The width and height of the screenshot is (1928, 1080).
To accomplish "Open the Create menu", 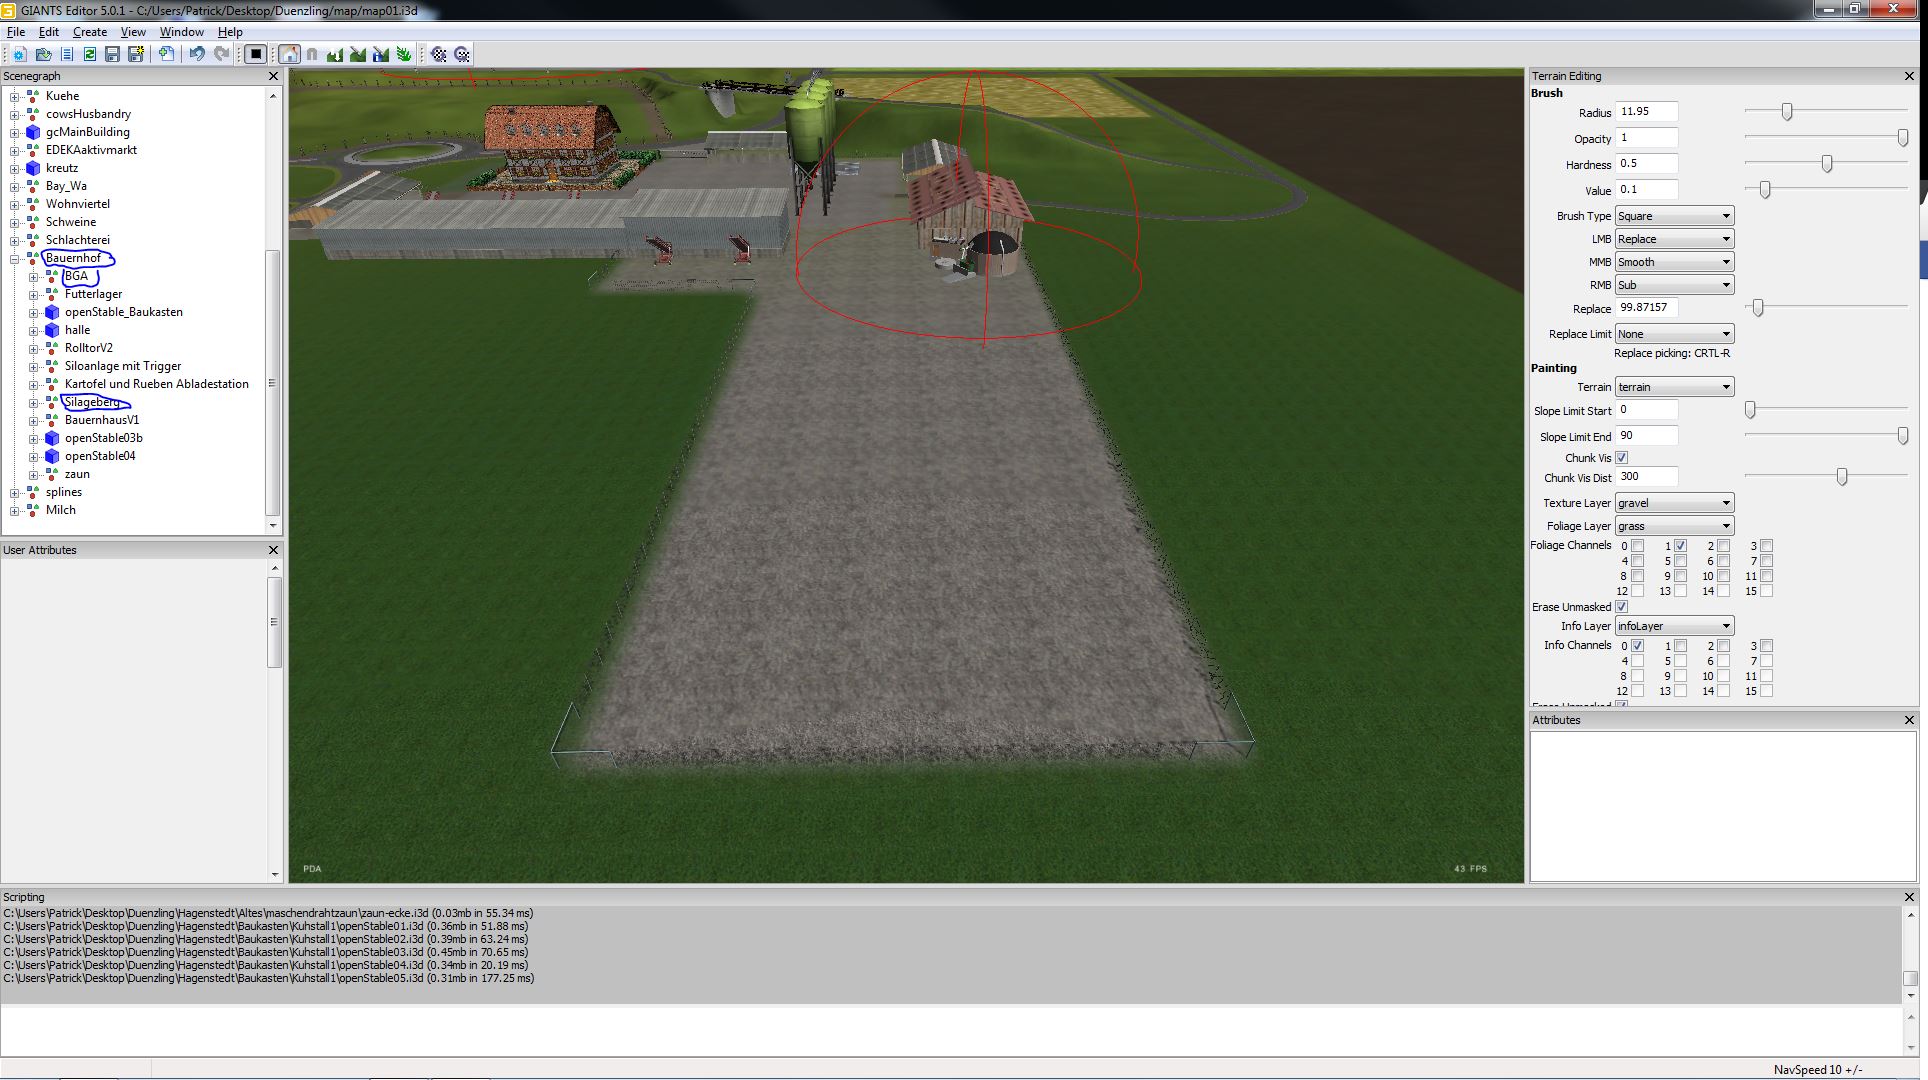I will click(x=90, y=32).
